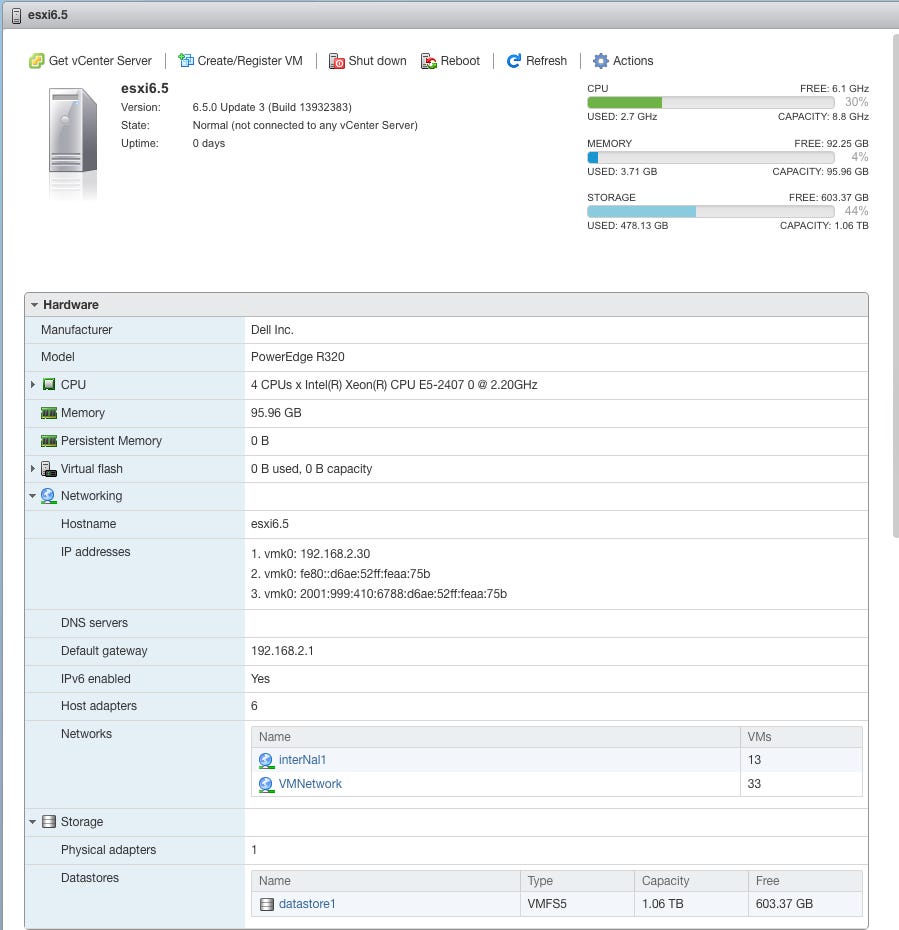Image resolution: width=899 pixels, height=930 pixels.
Task: Click Type column header in Datastores table
Action: click(578, 881)
